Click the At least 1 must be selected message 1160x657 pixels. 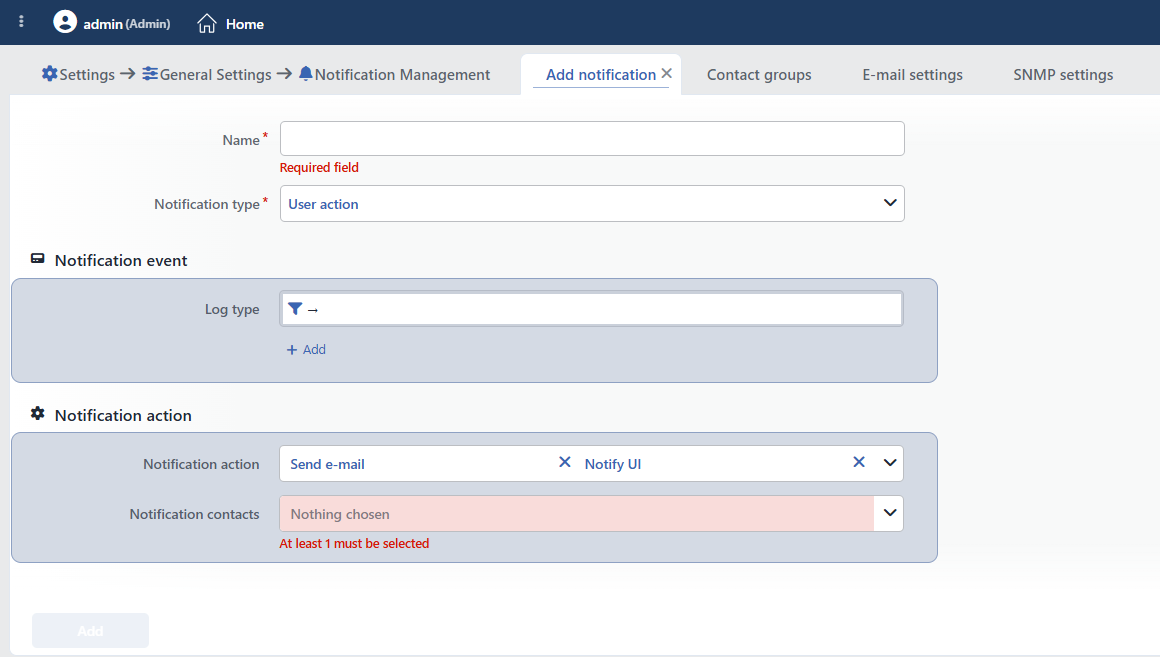[354, 544]
